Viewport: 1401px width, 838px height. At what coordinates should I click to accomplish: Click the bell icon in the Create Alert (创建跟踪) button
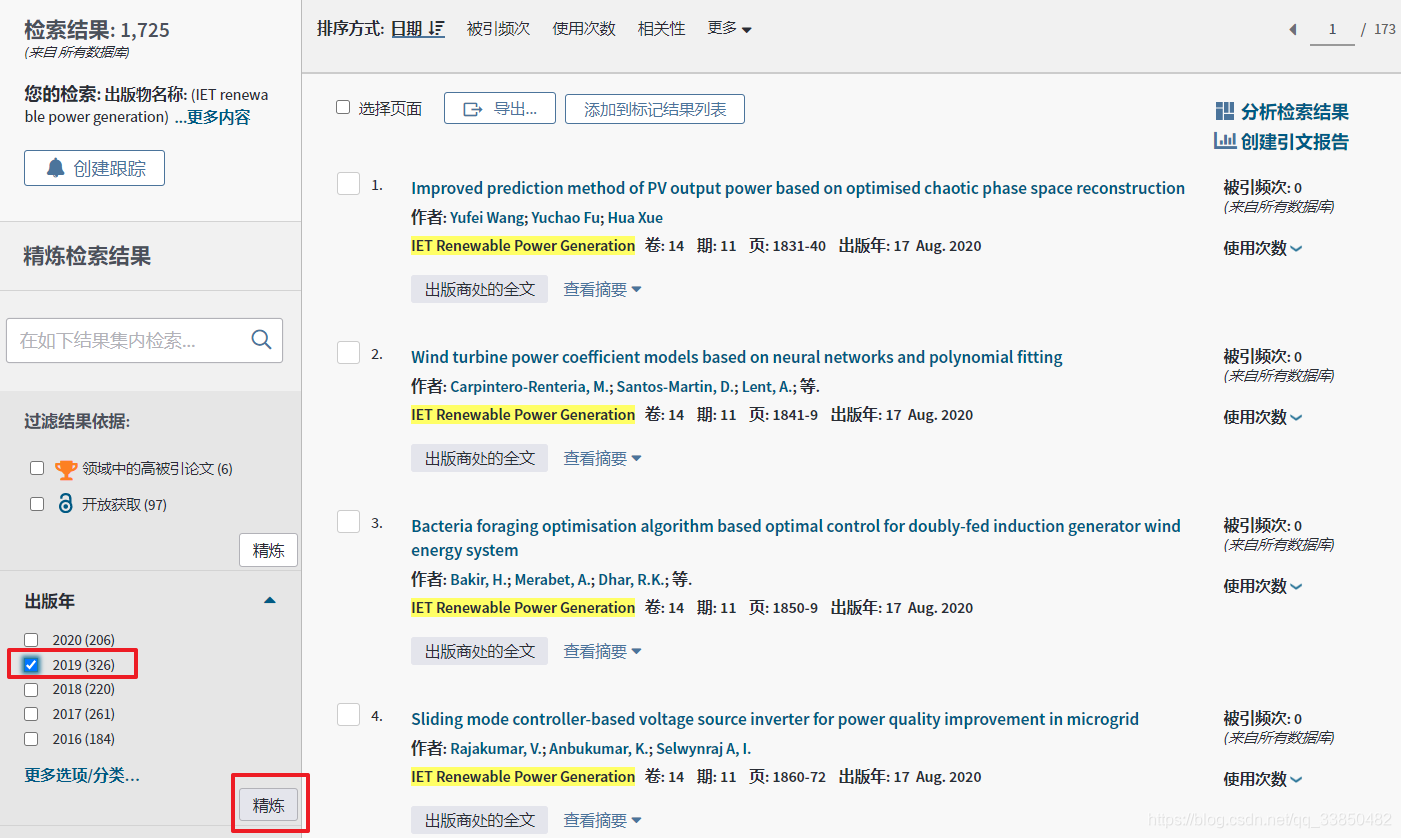56,168
